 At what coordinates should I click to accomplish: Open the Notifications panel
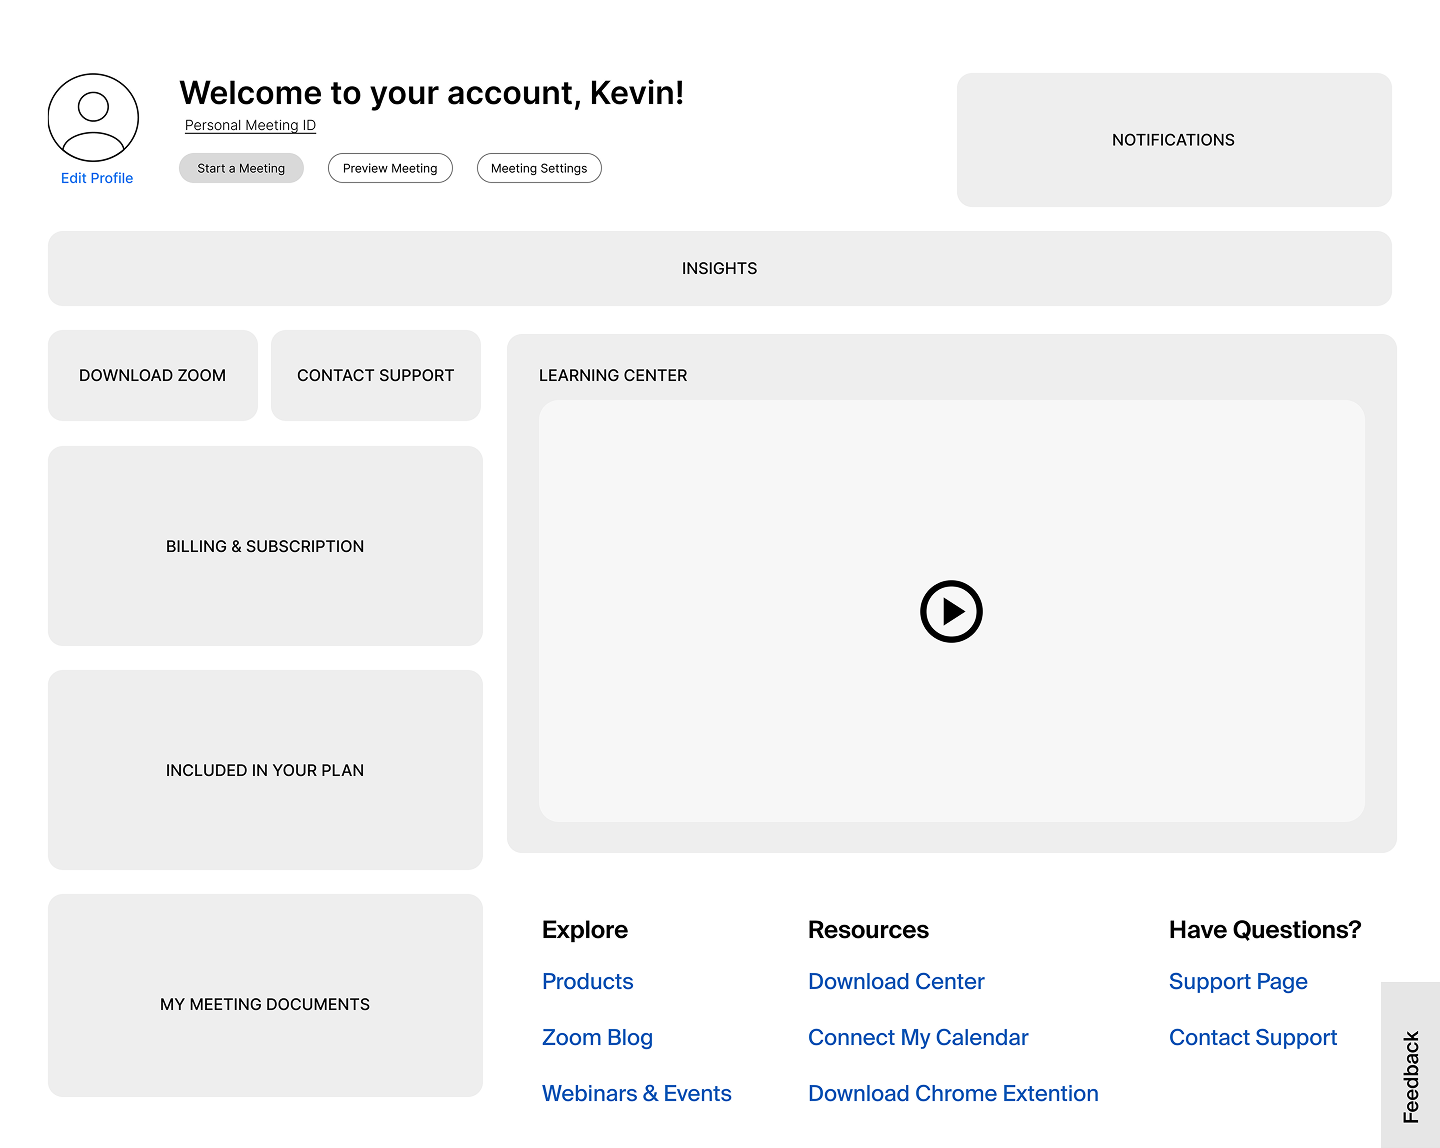1174,140
